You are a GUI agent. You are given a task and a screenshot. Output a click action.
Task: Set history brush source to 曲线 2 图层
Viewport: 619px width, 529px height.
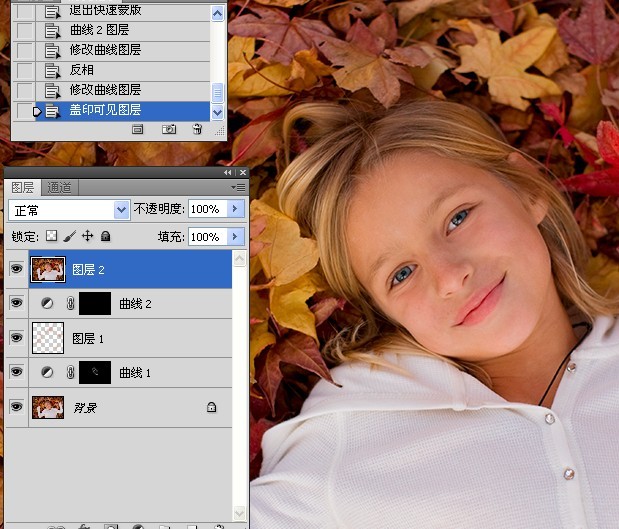25,31
